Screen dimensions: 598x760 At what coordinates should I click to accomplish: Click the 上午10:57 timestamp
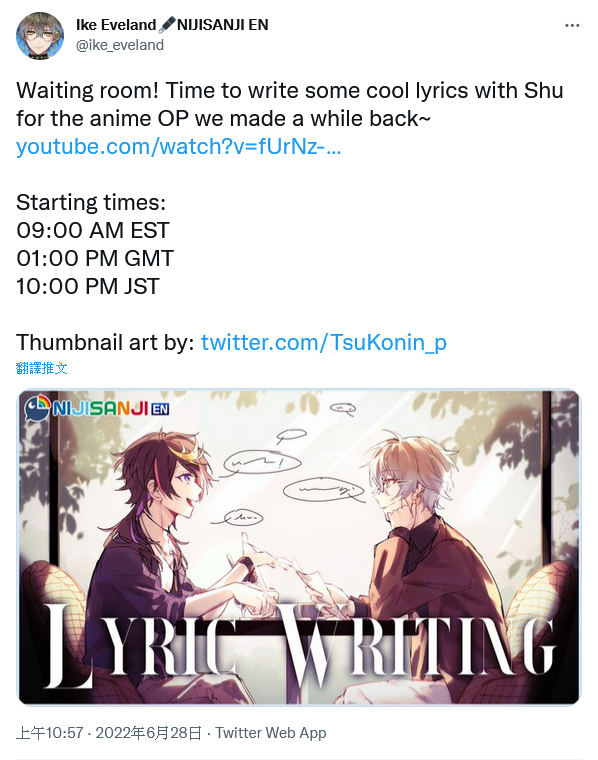pos(49,733)
